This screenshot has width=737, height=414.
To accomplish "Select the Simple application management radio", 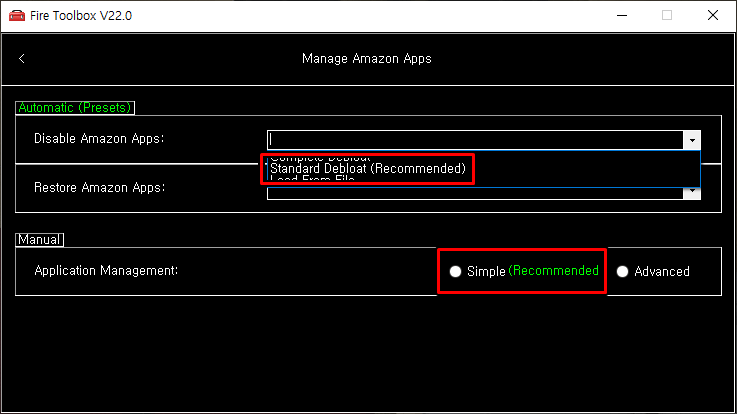I will 455,272.
